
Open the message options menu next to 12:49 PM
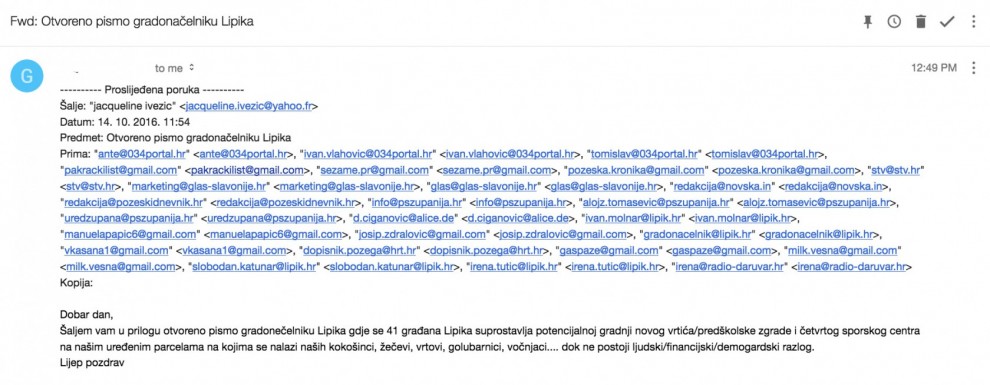[x=973, y=68]
